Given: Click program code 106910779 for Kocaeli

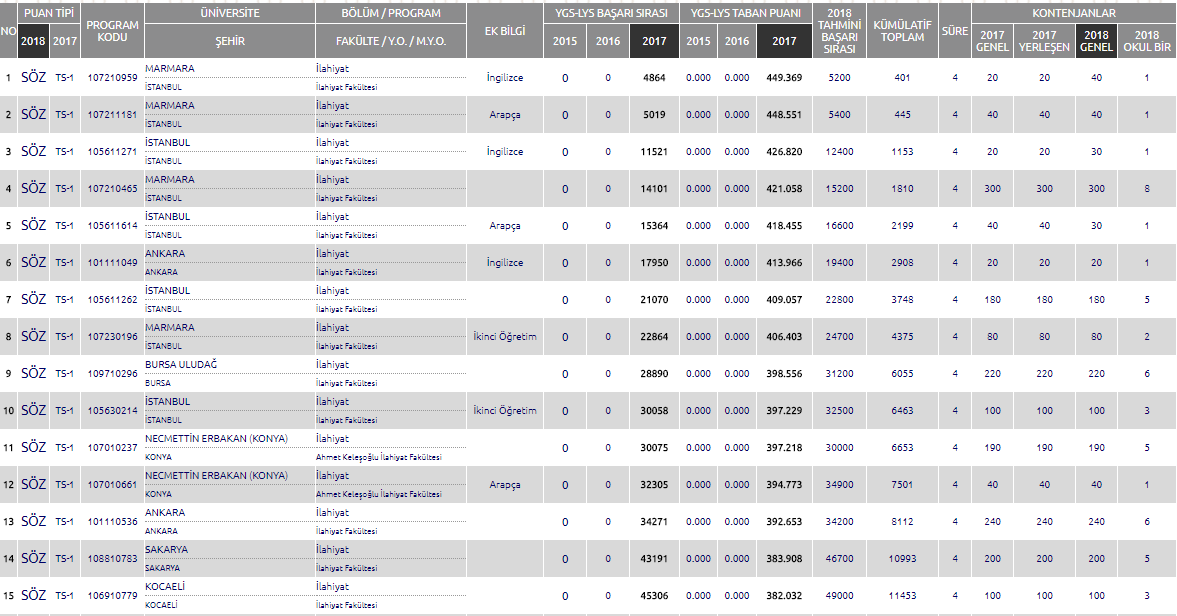Looking at the screenshot, I should (112, 596).
